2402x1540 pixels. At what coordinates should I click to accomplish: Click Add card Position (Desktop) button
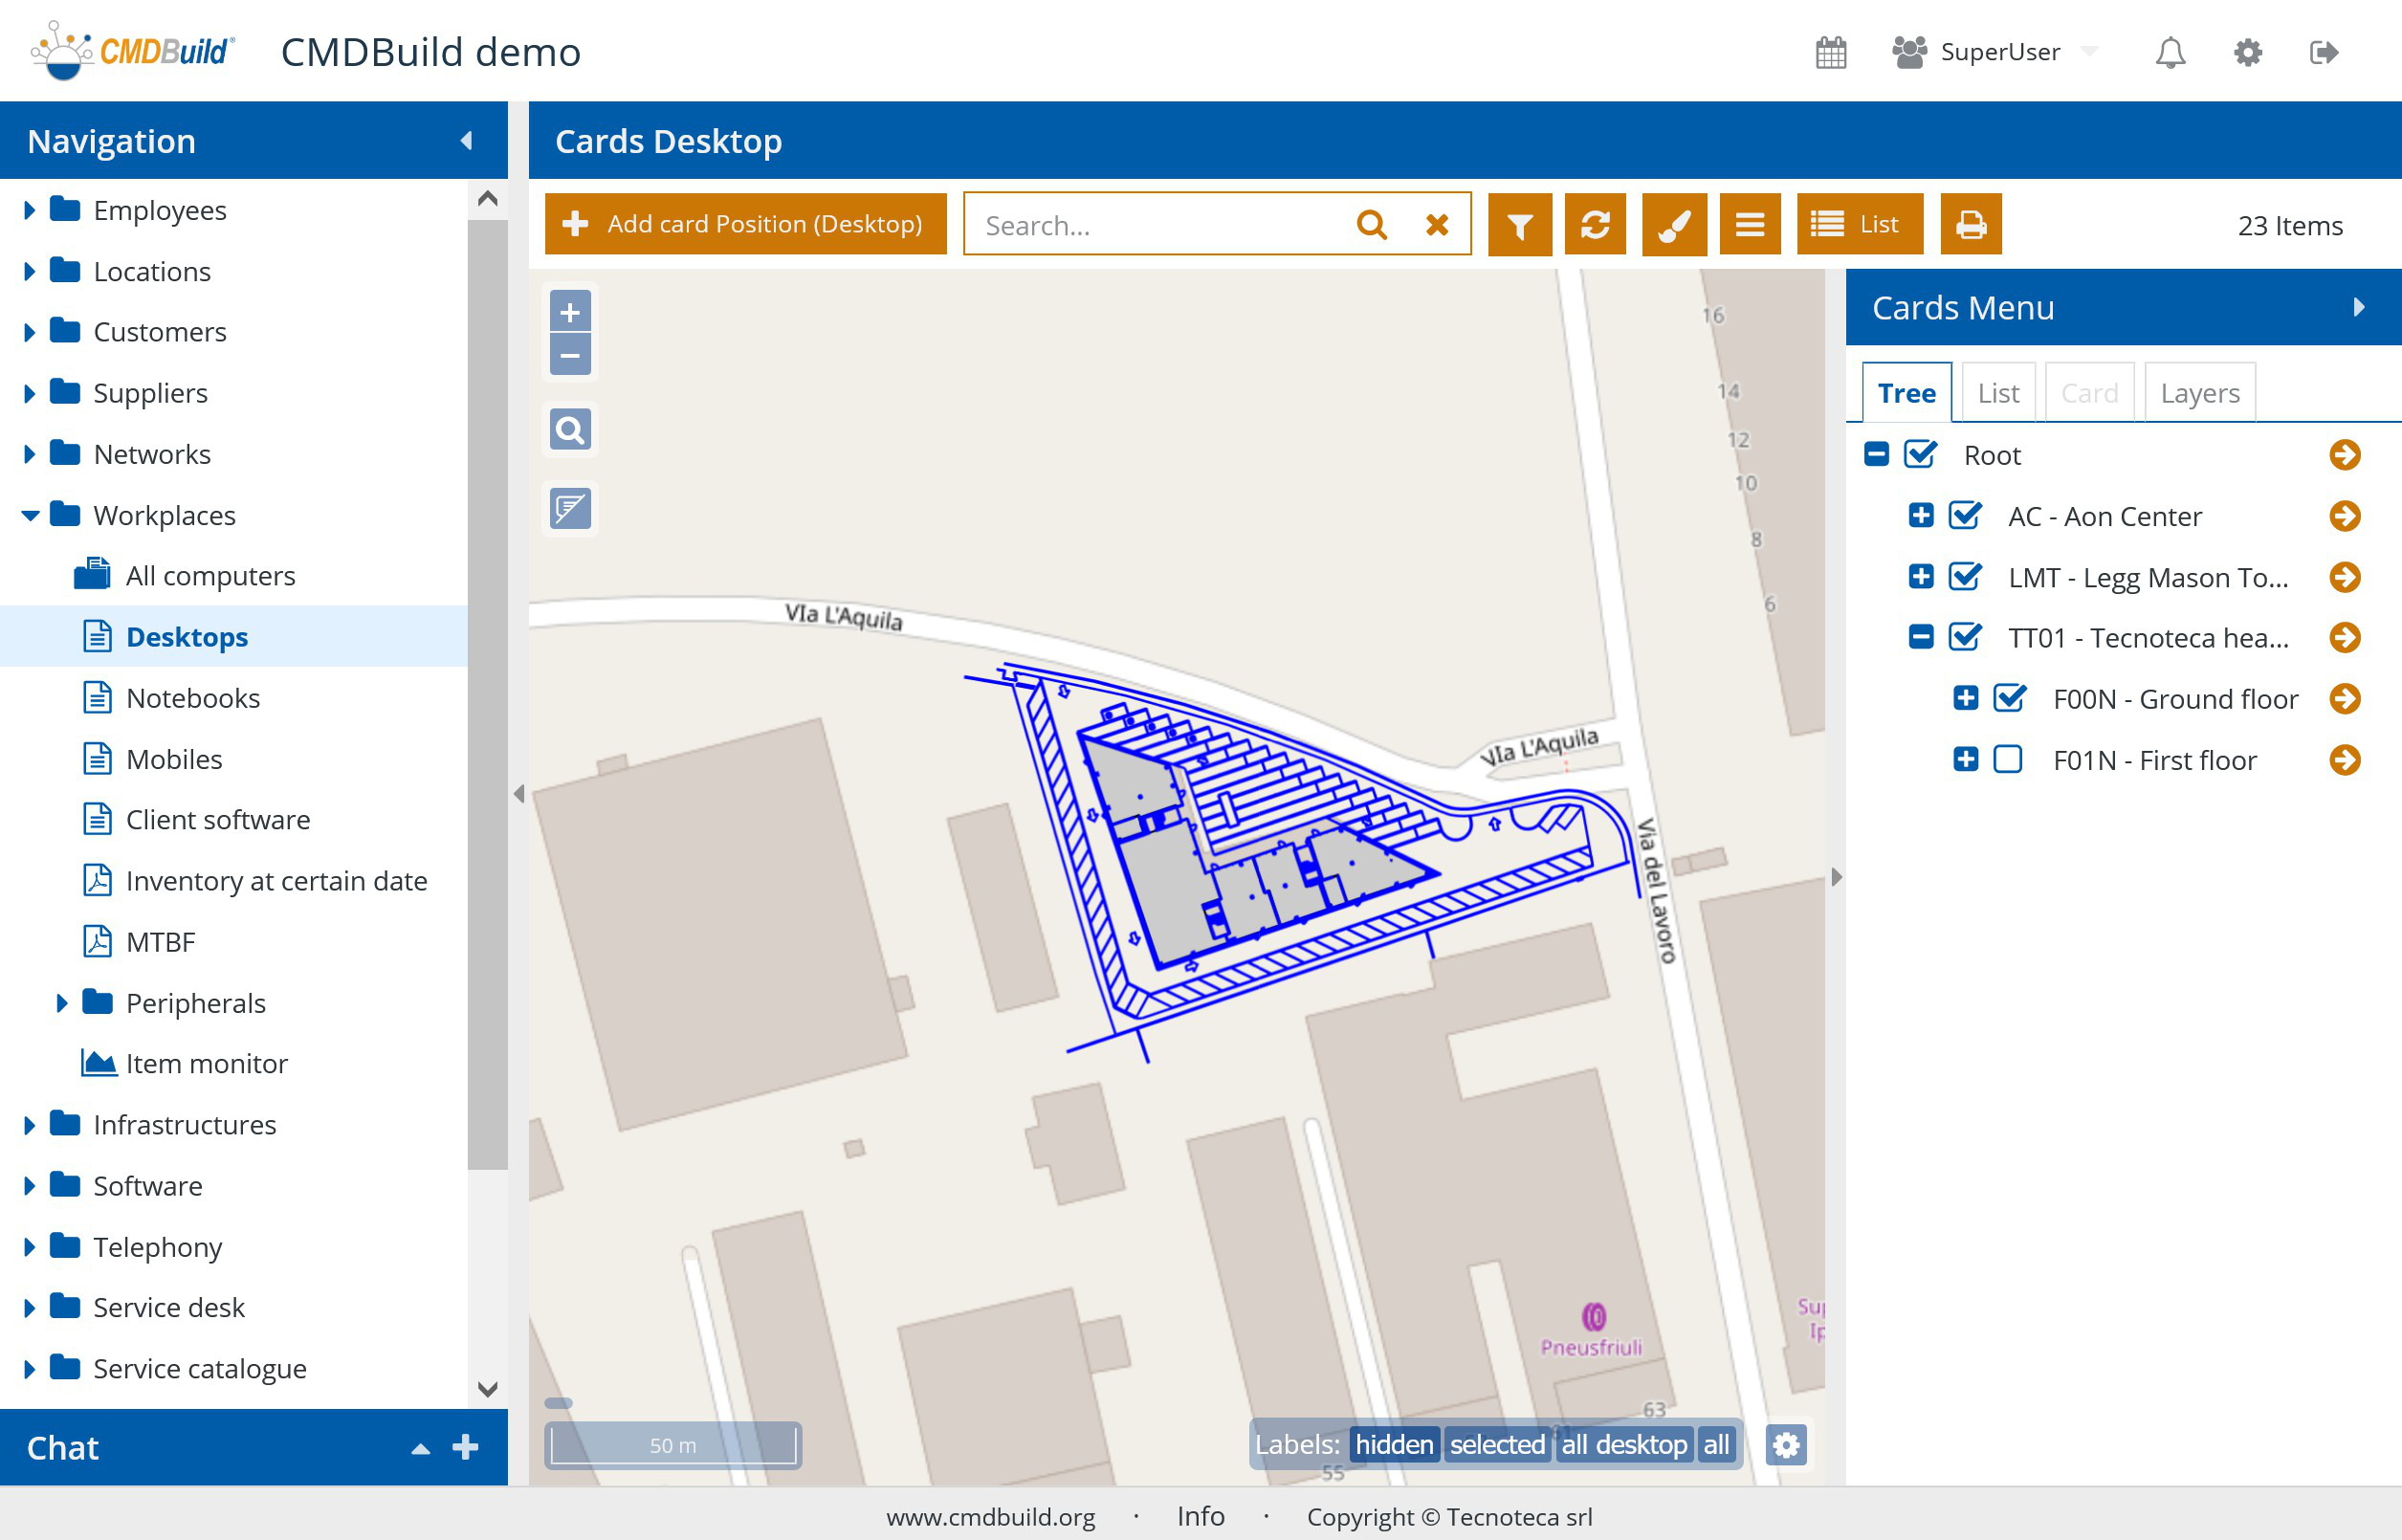[745, 224]
